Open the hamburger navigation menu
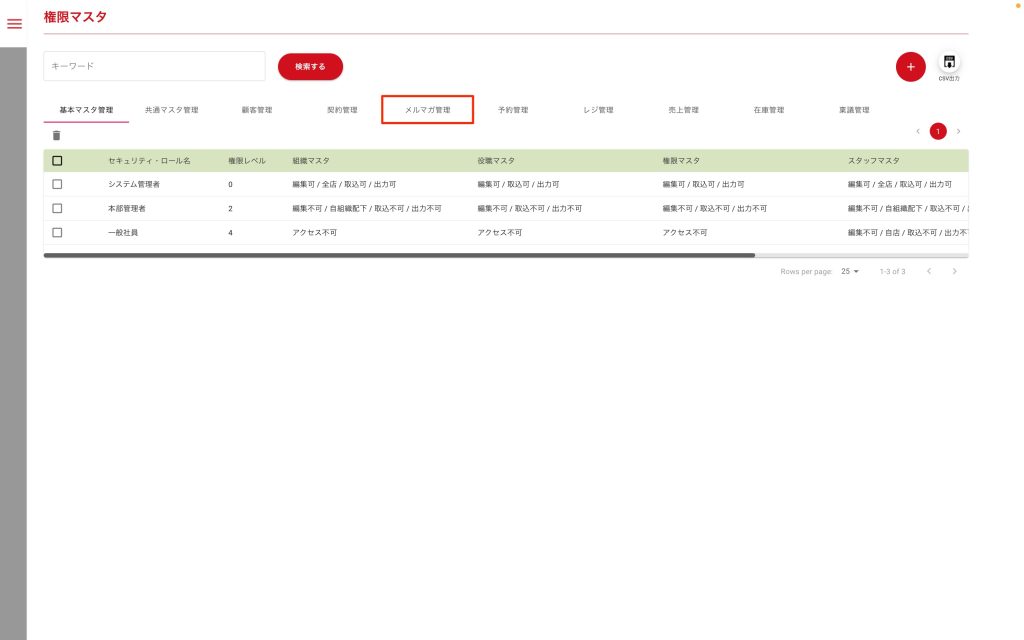This screenshot has height=640, width=1024. coord(14,24)
